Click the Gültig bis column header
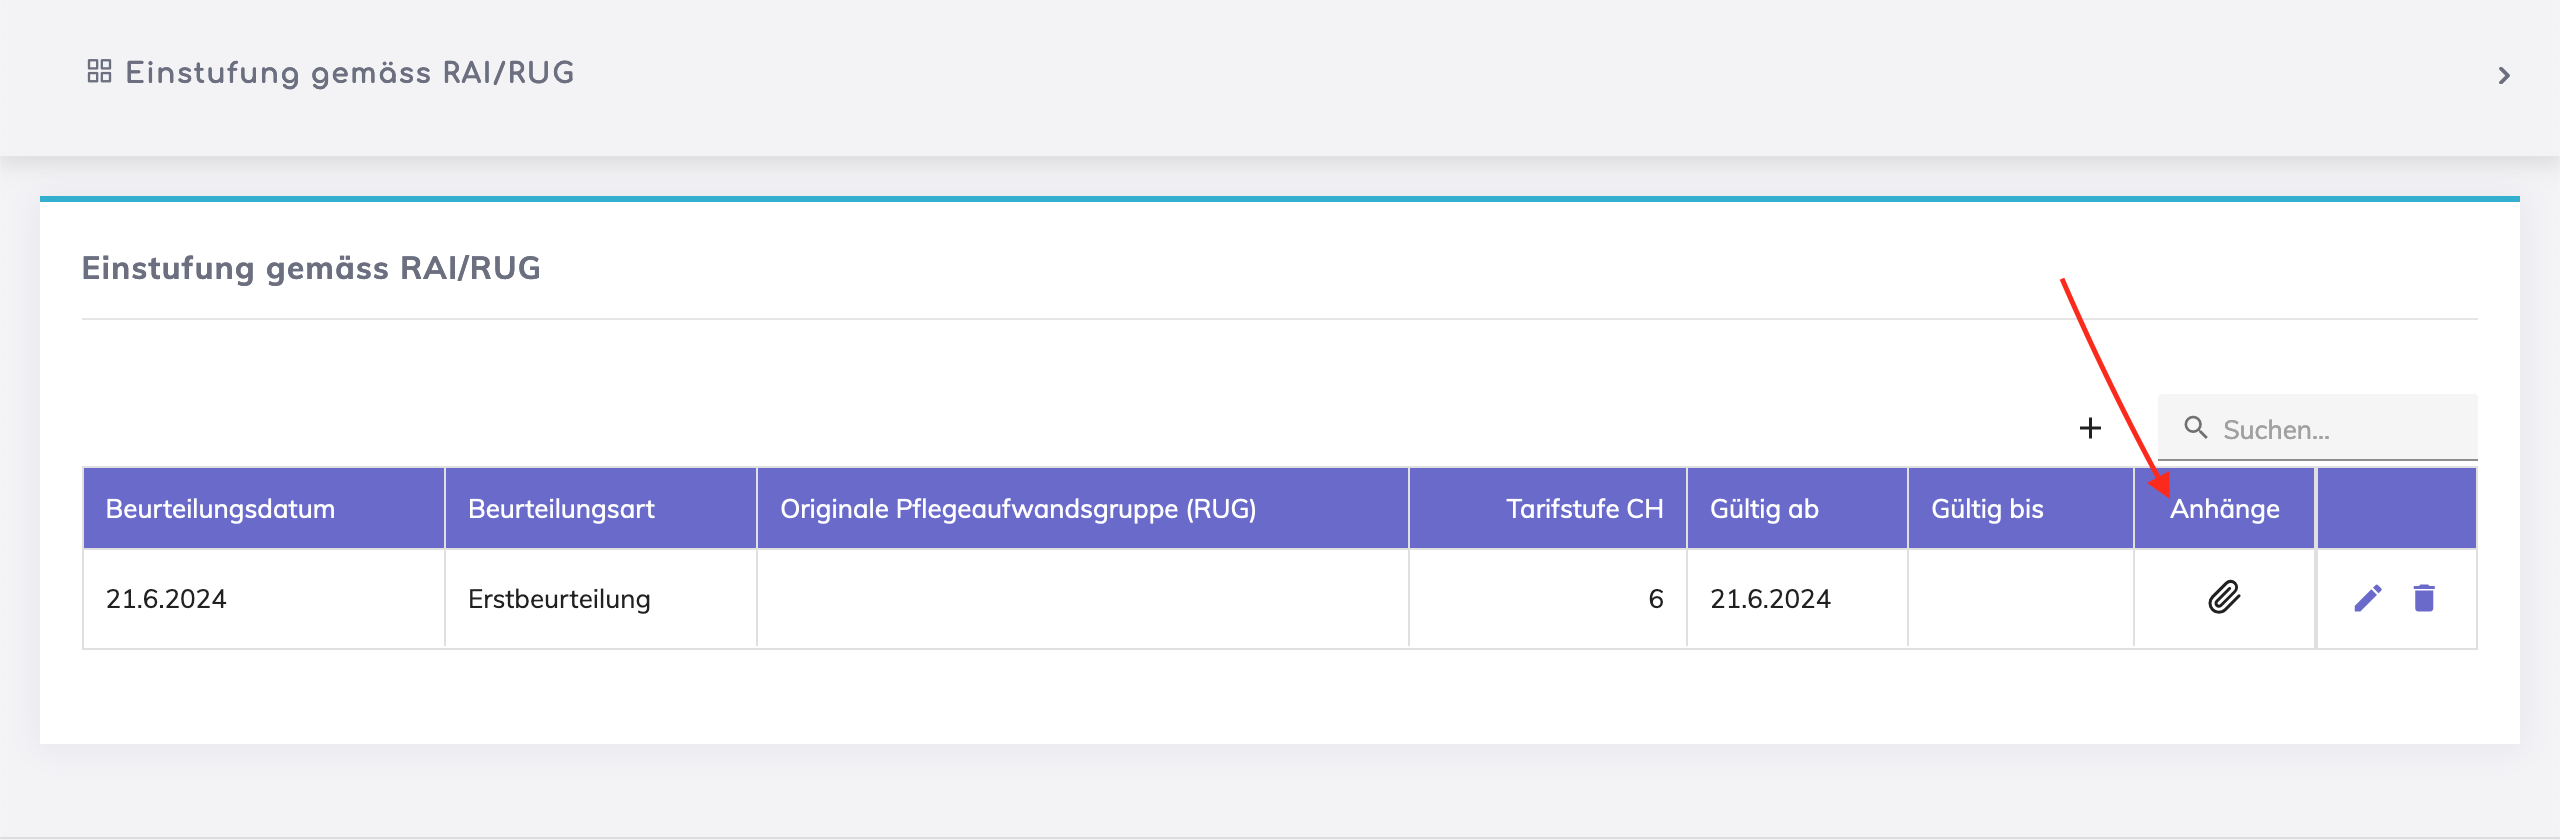Viewport: 2560px width, 840px height. [1987, 509]
